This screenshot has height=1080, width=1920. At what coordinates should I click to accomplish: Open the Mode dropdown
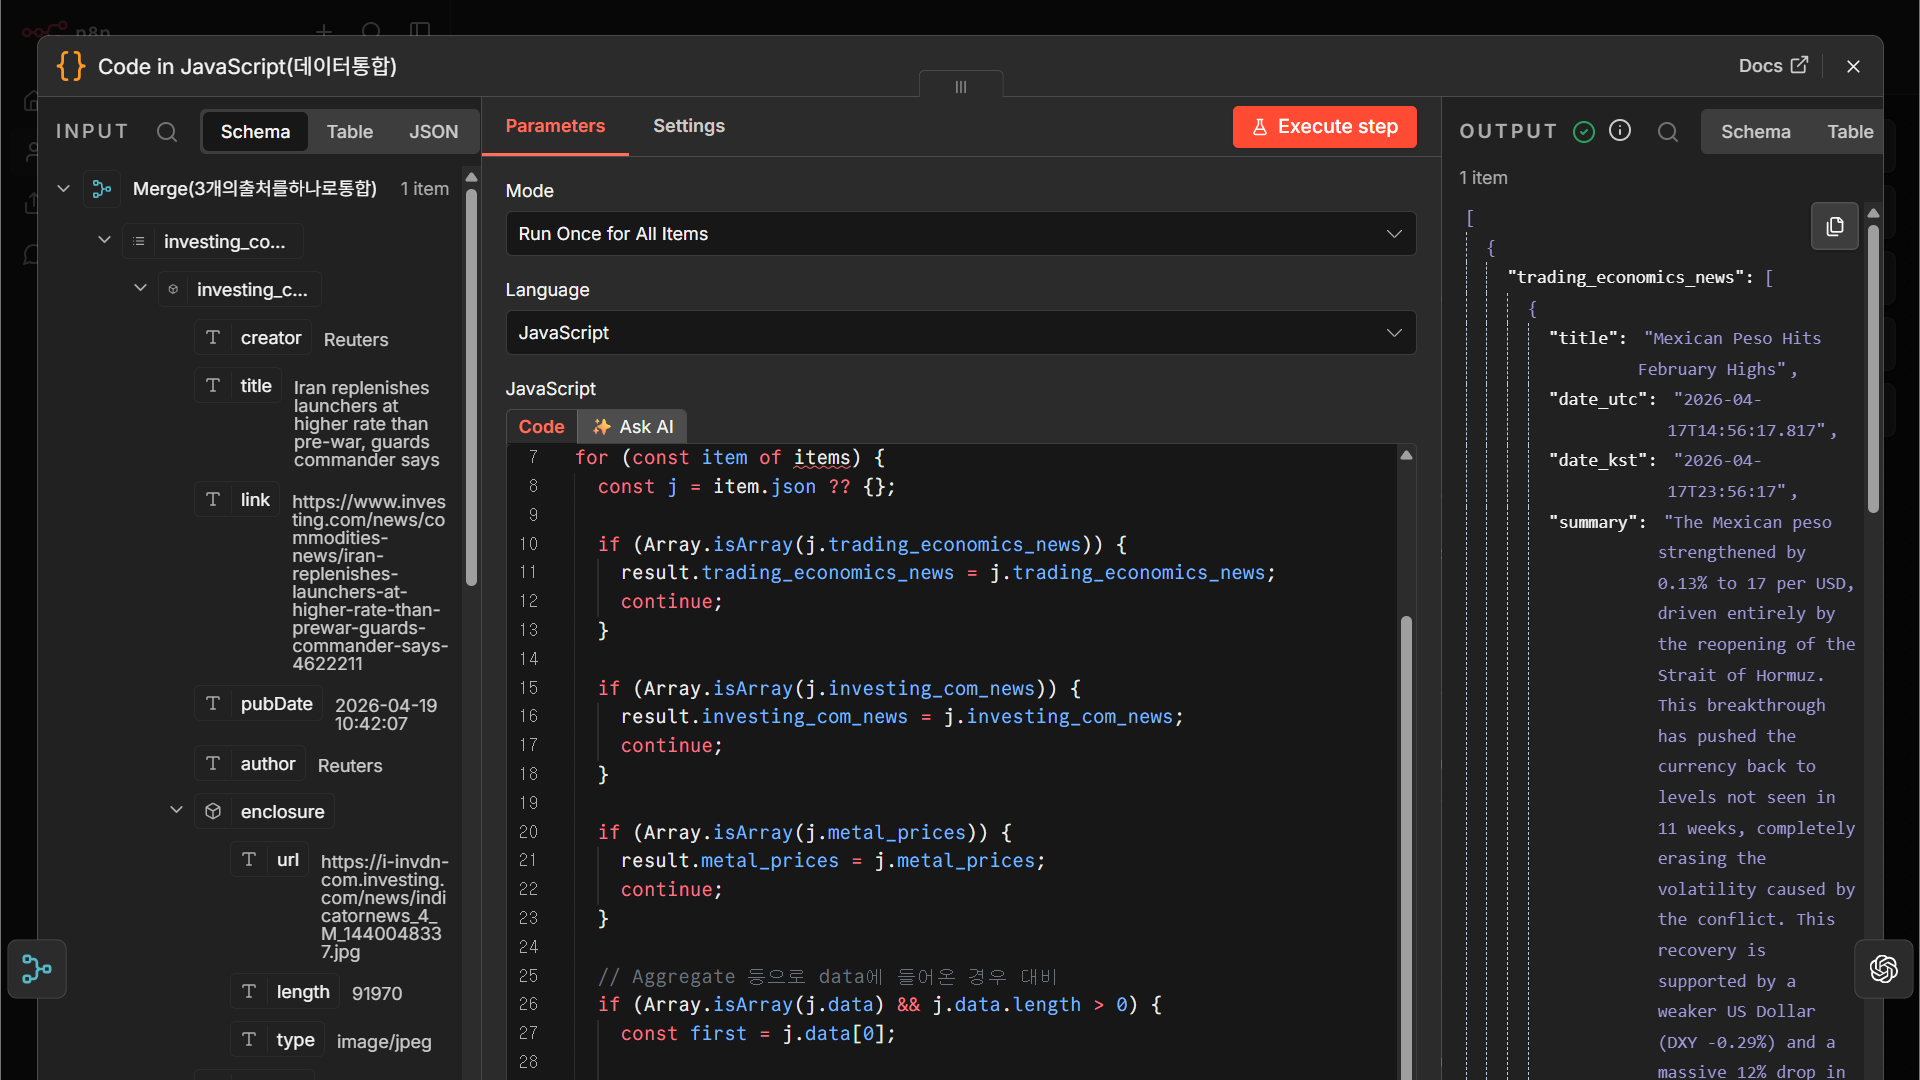[960, 234]
